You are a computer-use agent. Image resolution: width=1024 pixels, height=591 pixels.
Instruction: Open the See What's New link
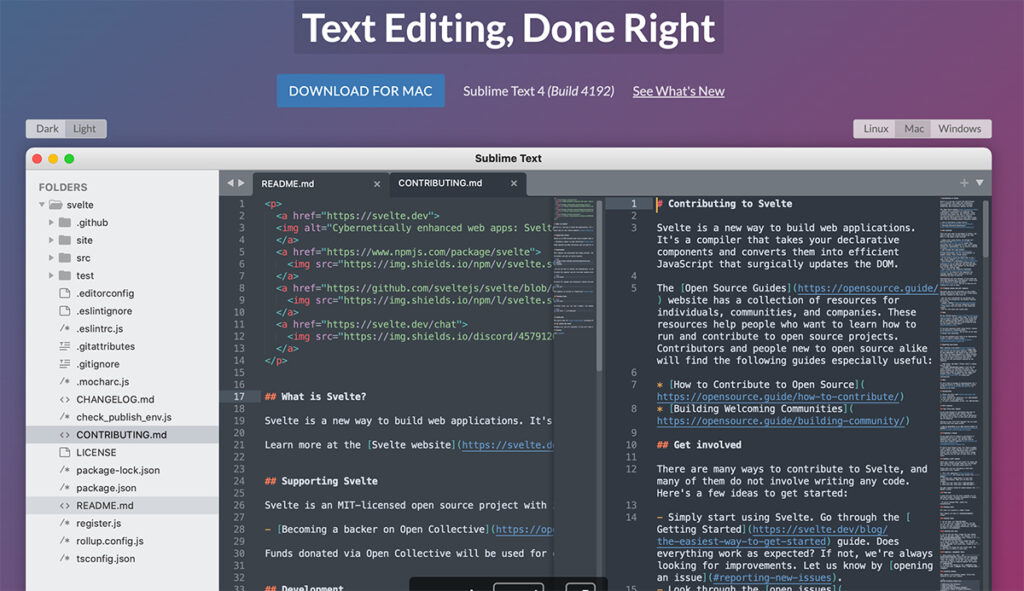[x=678, y=90]
